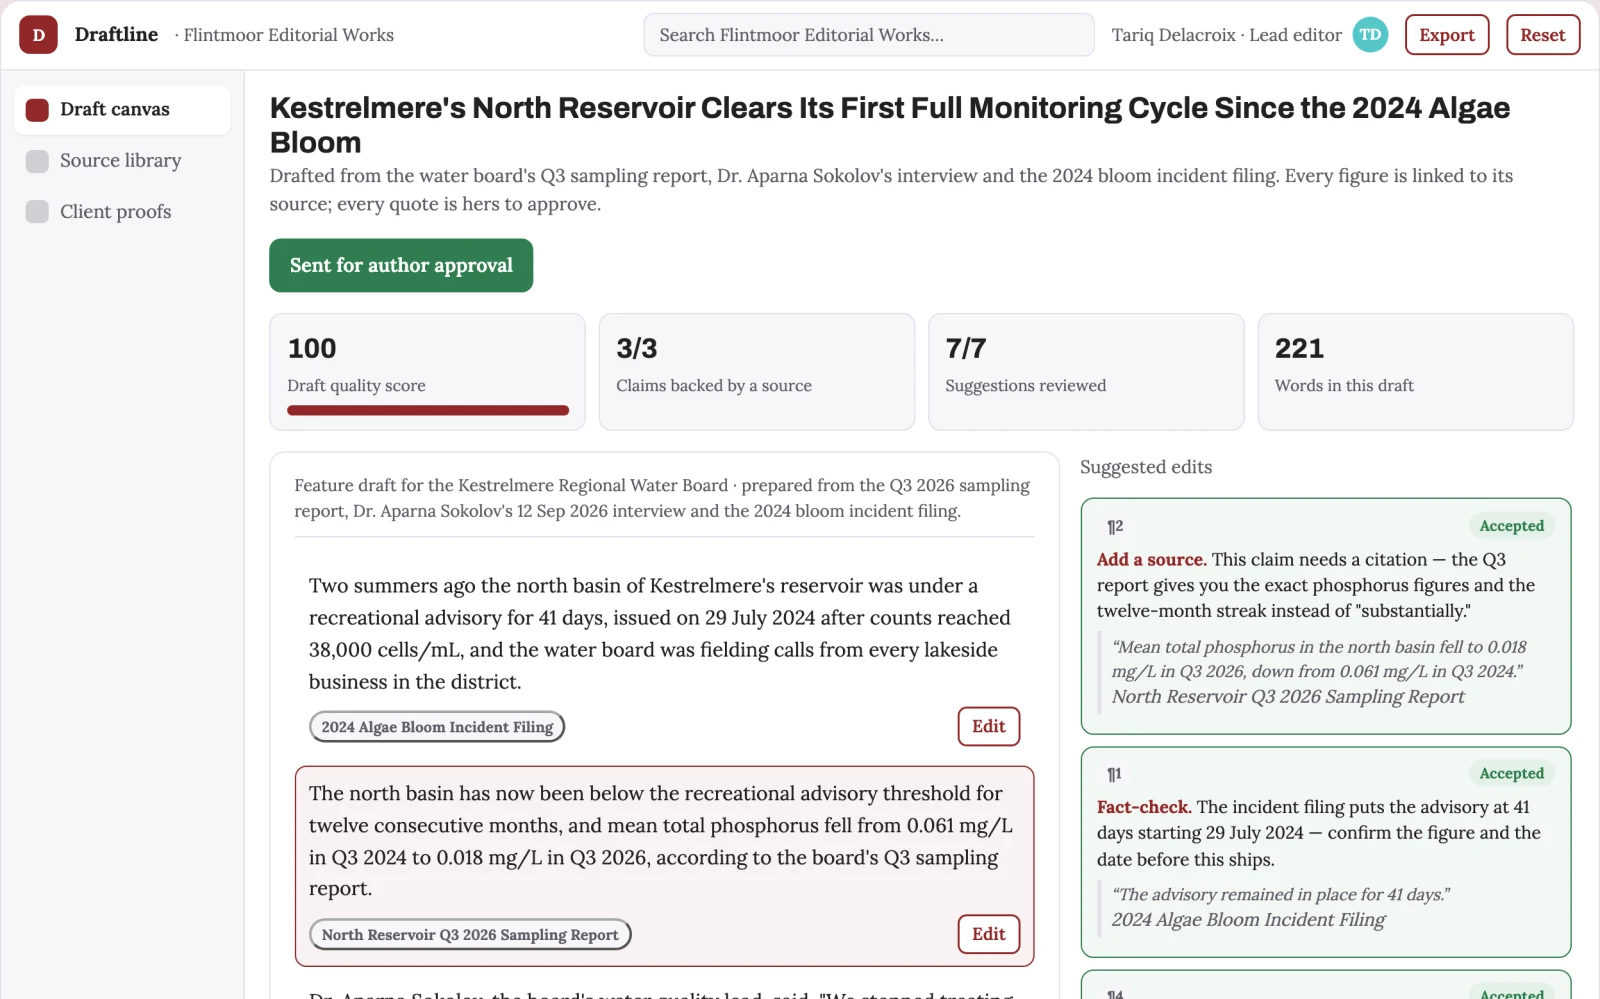This screenshot has height=999, width=1600.
Task: Click the Reset button
Action: pyautogui.click(x=1543, y=35)
